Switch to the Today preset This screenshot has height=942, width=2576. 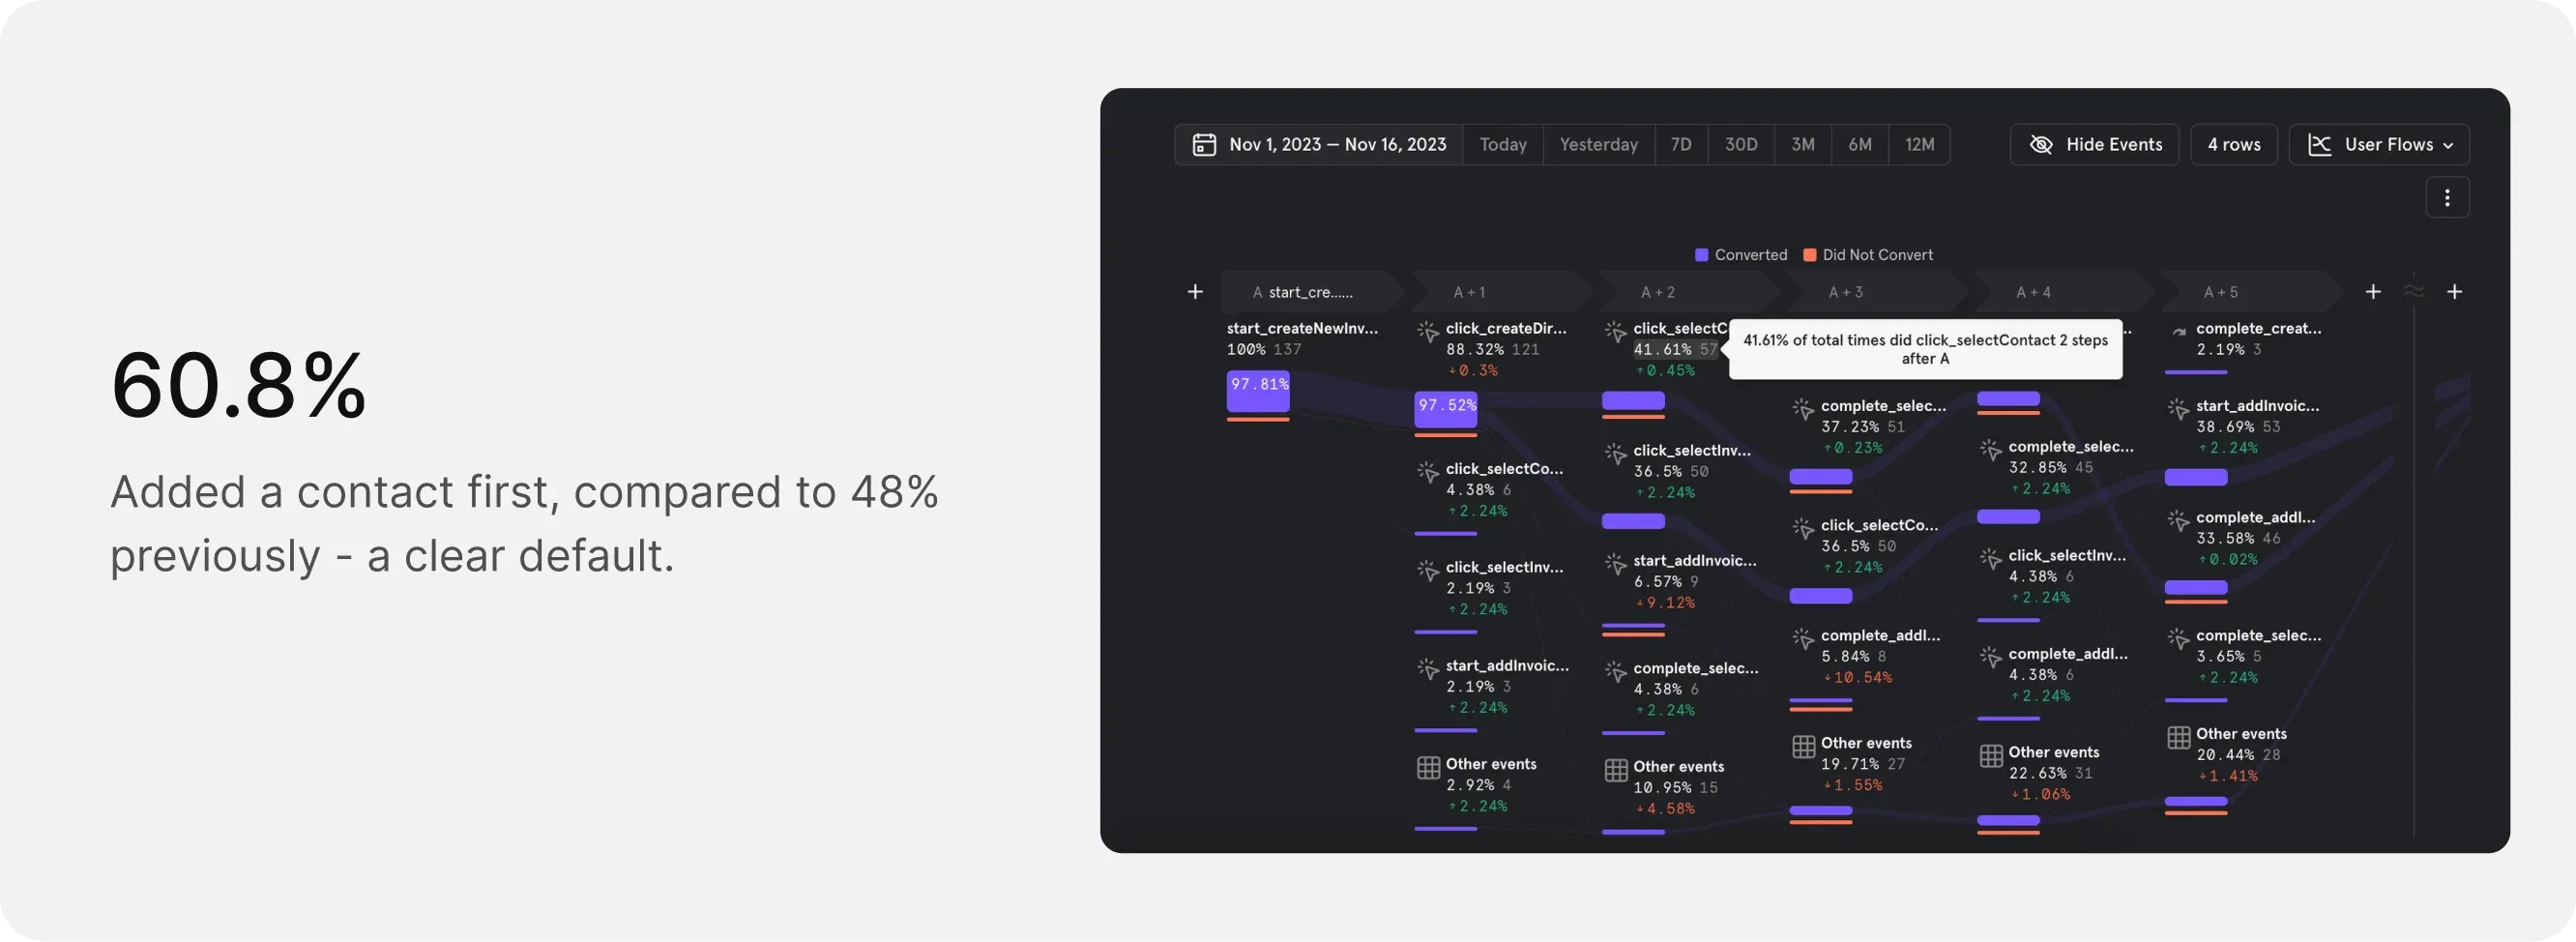coord(1503,144)
